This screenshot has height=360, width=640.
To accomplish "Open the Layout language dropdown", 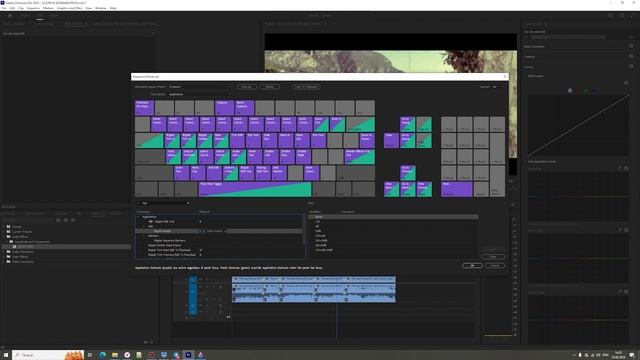I will click(498, 87).
